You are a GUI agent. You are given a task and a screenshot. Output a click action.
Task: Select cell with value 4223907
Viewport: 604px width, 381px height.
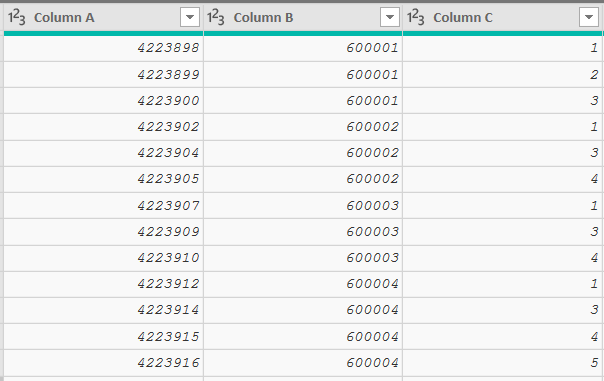104,206
